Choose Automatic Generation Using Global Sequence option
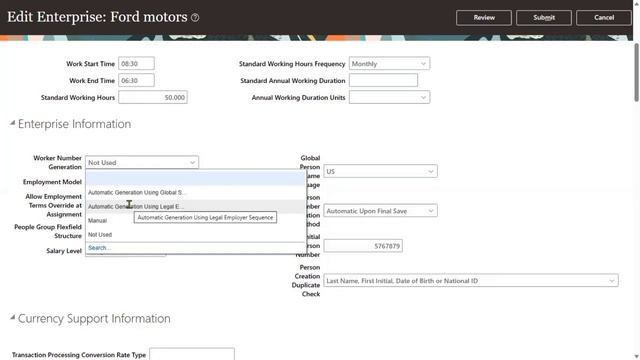 point(196,192)
